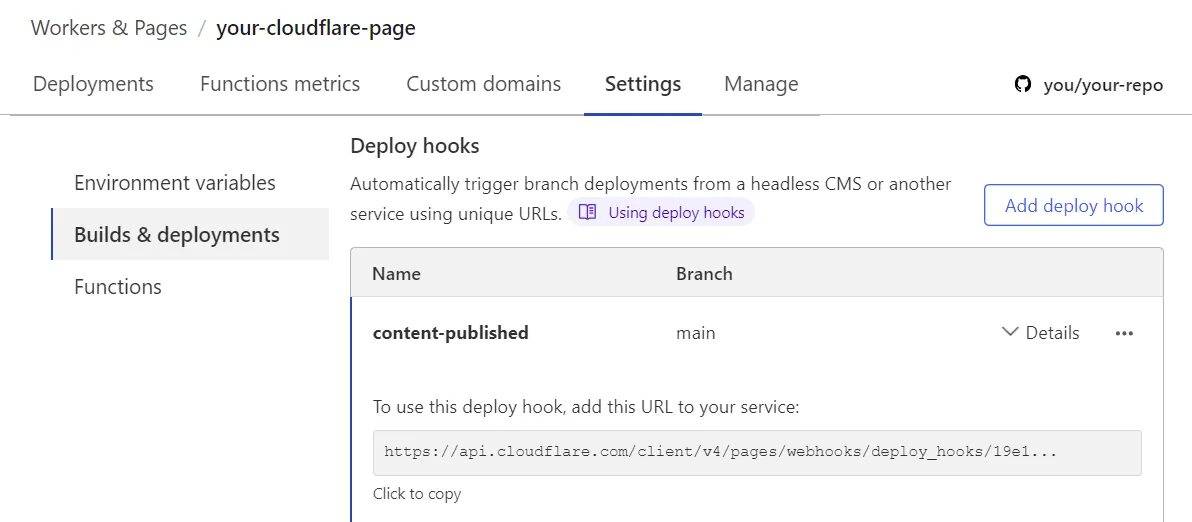Screen dimensions: 1192x522
Task: Select Builds & deployments in the sidebar
Action: (177, 235)
